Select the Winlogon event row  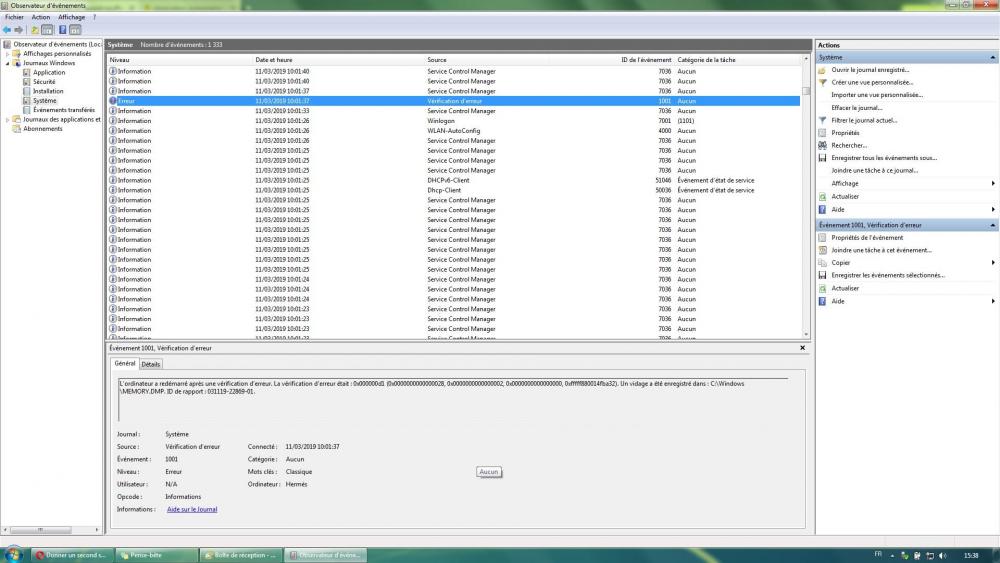pos(453,121)
